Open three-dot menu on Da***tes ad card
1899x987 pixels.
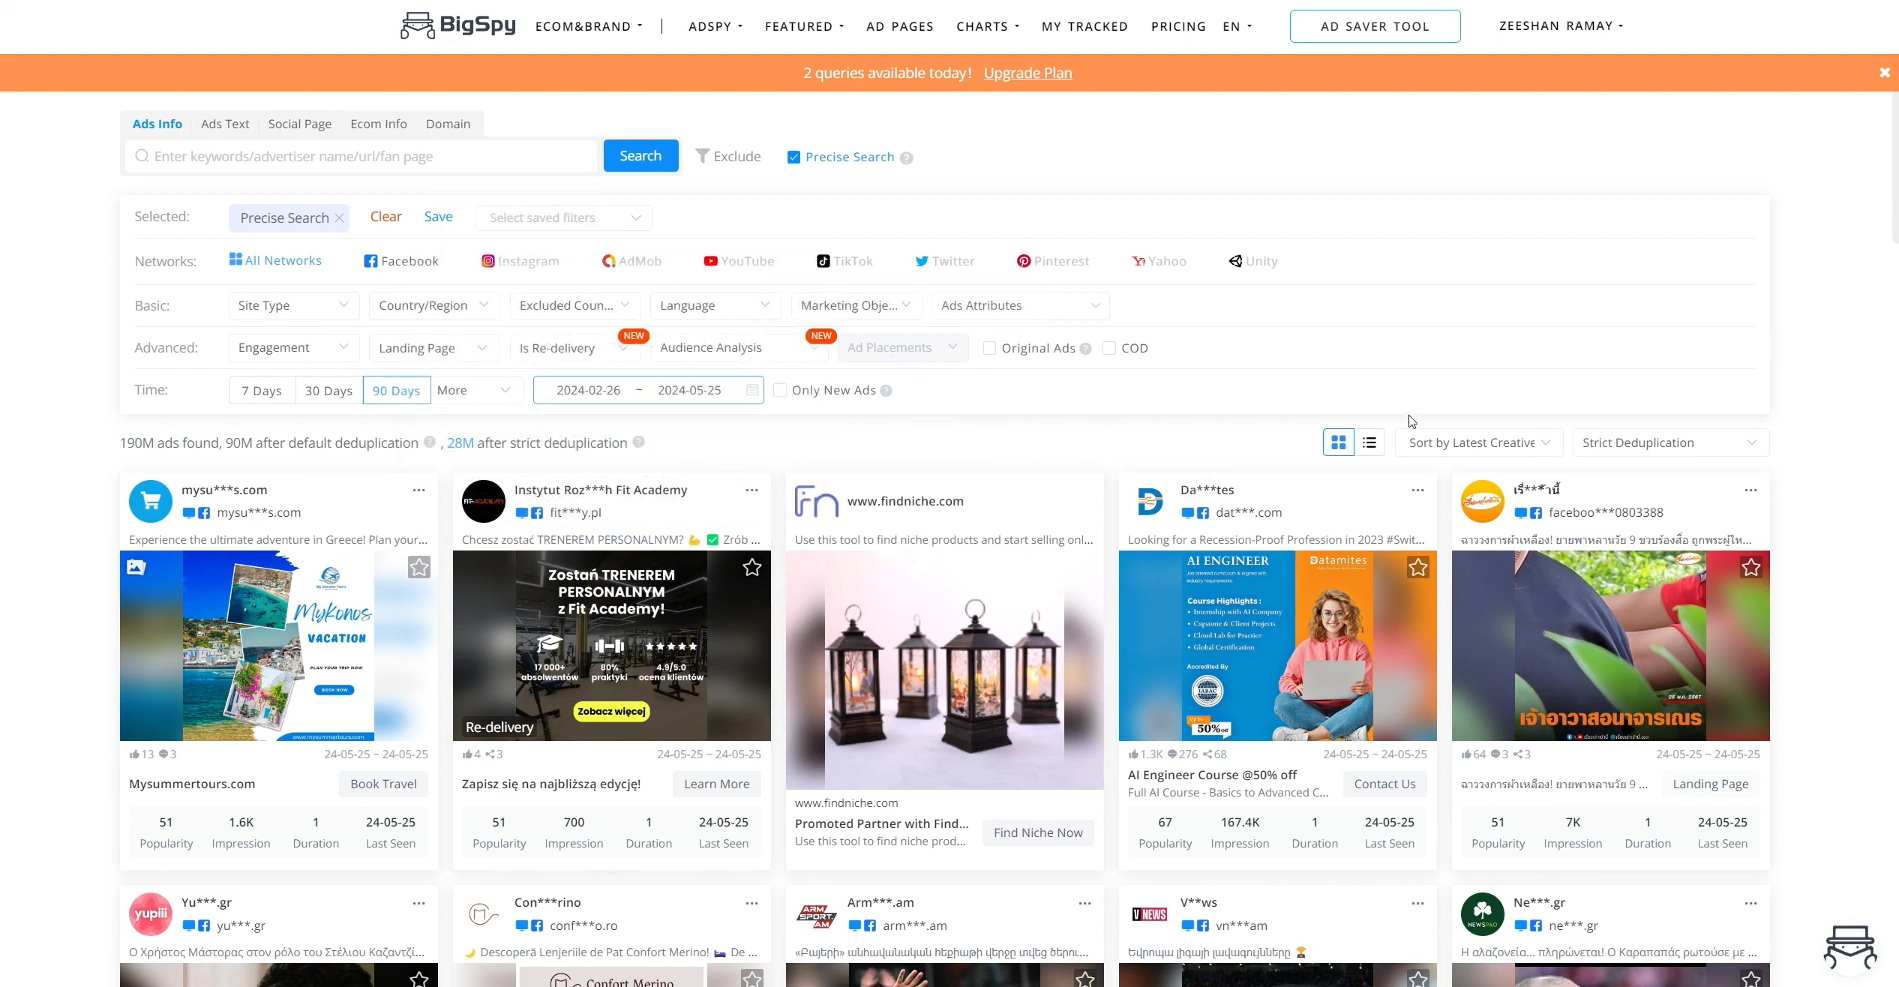[x=1417, y=490]
